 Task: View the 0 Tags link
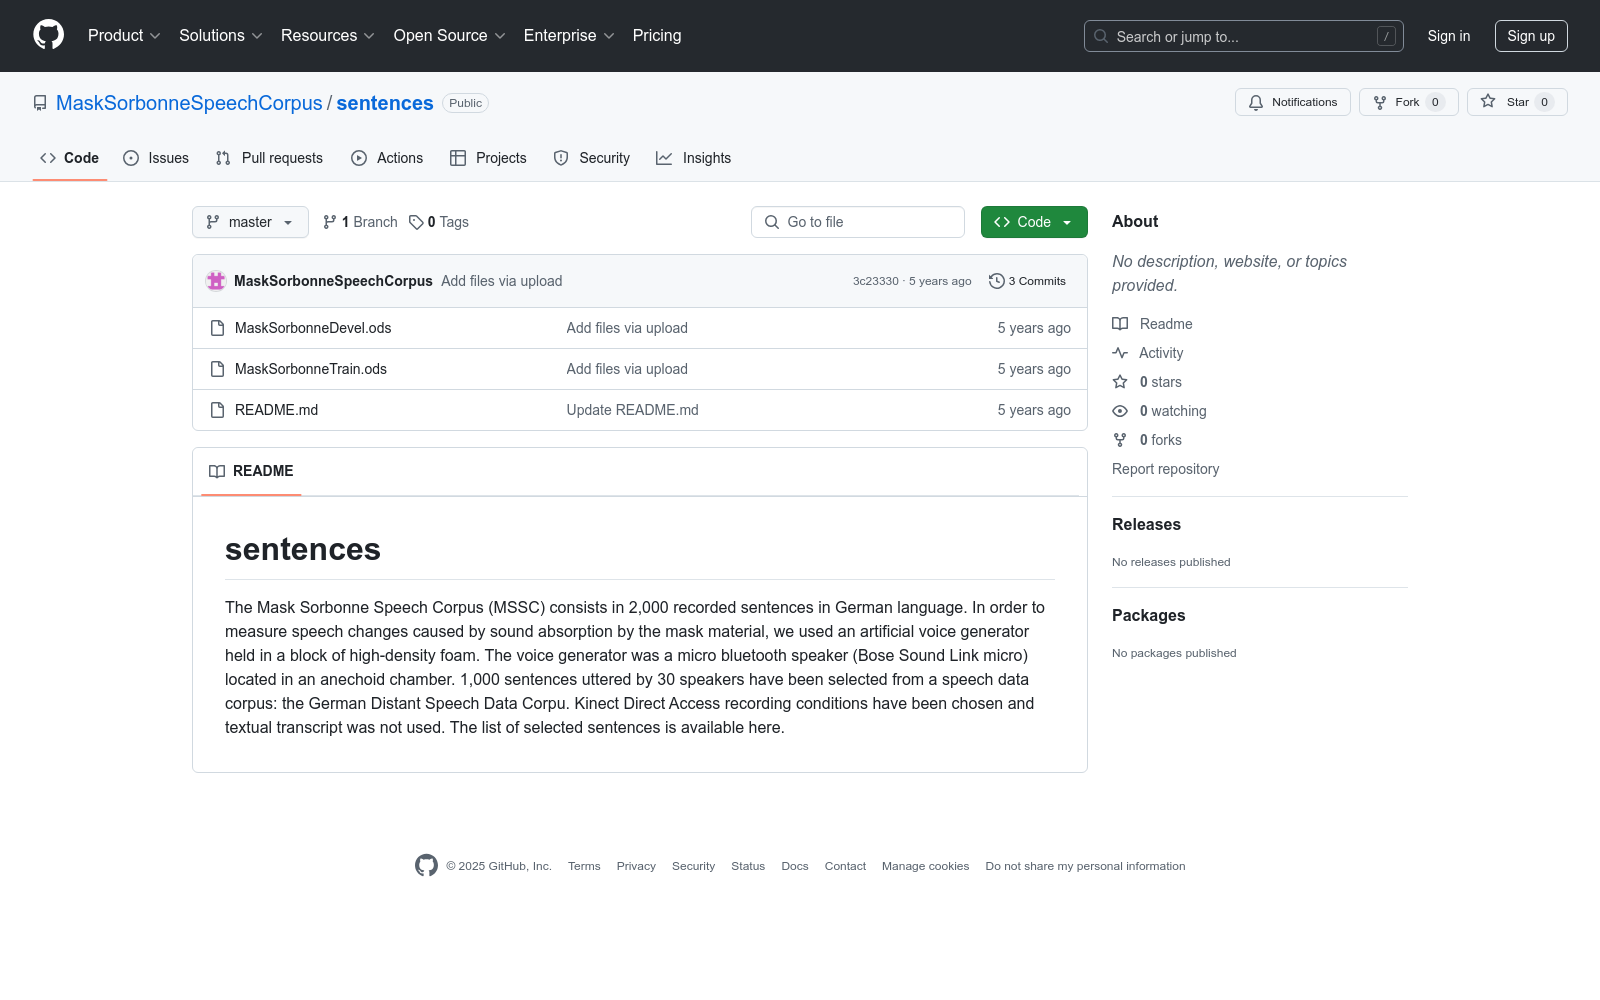coord(439,222)
